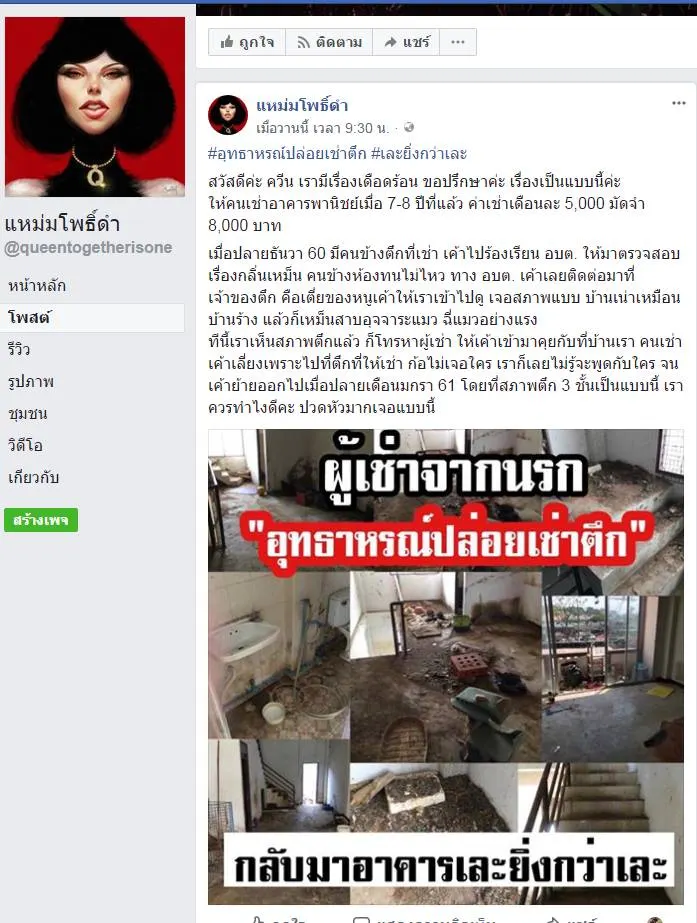Image resolution: width=697 pixels, height=923 pixels.
Task: Open the three-dot menu beside Share
Action: pyautogui.click(x=458, y=42)
